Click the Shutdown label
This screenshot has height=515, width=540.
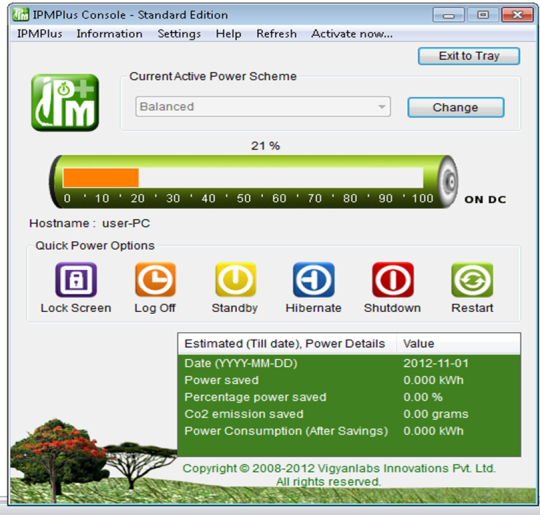pyautogui.click(x=392, y=308)
